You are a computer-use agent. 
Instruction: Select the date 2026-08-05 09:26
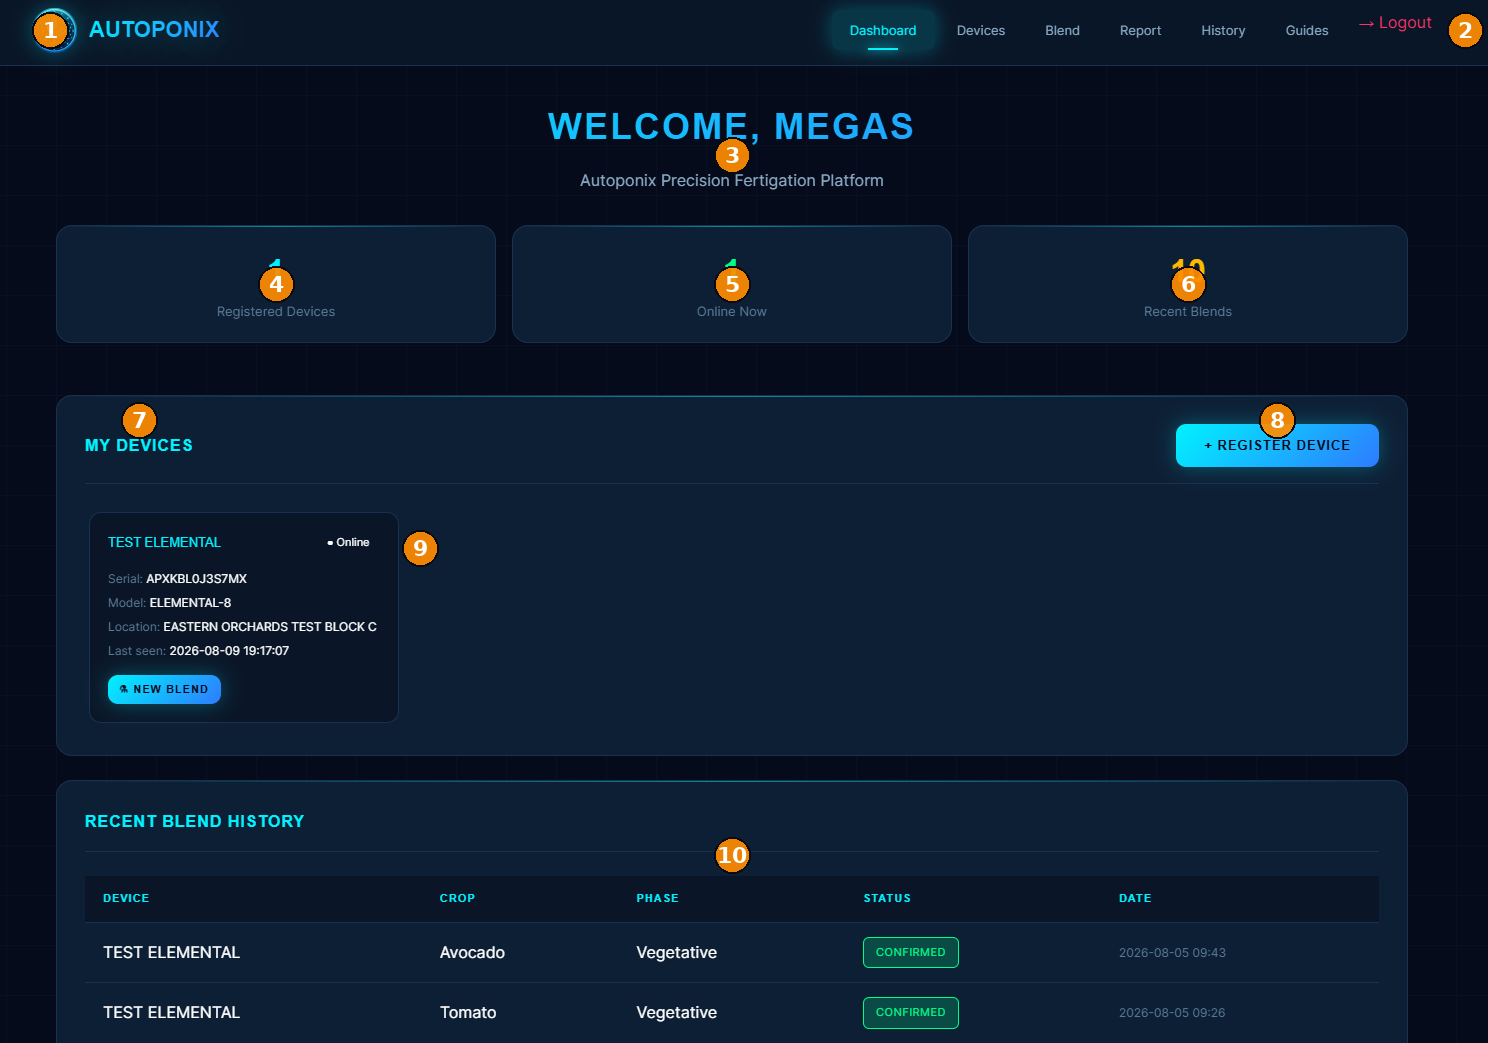(x=1172, y=1013)
